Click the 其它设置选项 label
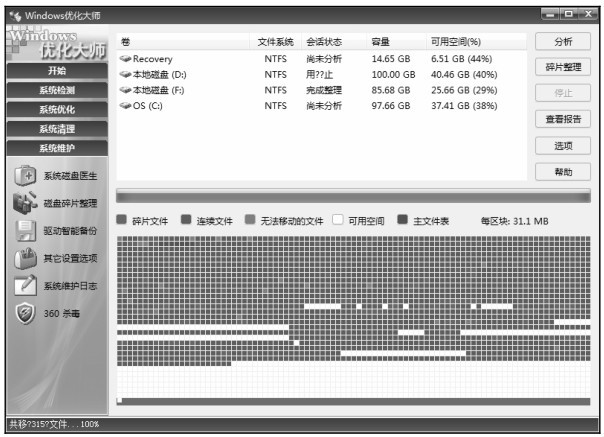Screen dimensions: 604x437 pyautogui.click(x=70, y=258)
